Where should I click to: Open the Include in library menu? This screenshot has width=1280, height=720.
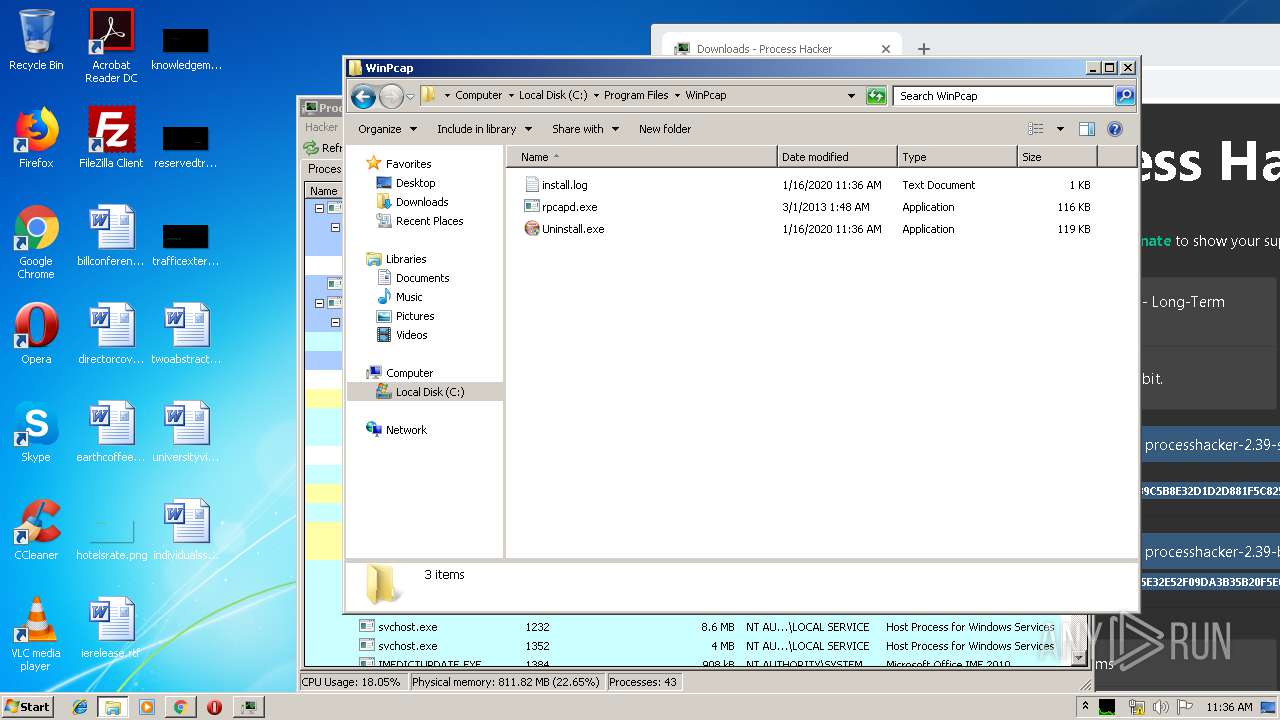484,129
